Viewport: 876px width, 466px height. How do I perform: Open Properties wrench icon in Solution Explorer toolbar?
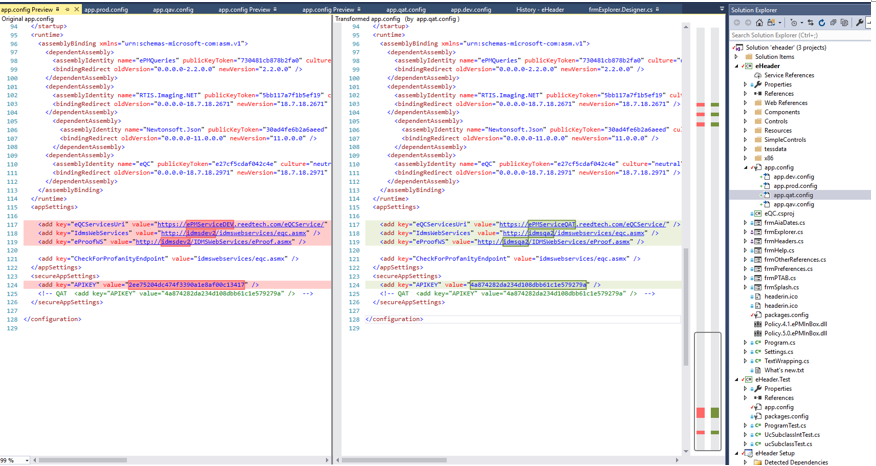tap(860, 22)
